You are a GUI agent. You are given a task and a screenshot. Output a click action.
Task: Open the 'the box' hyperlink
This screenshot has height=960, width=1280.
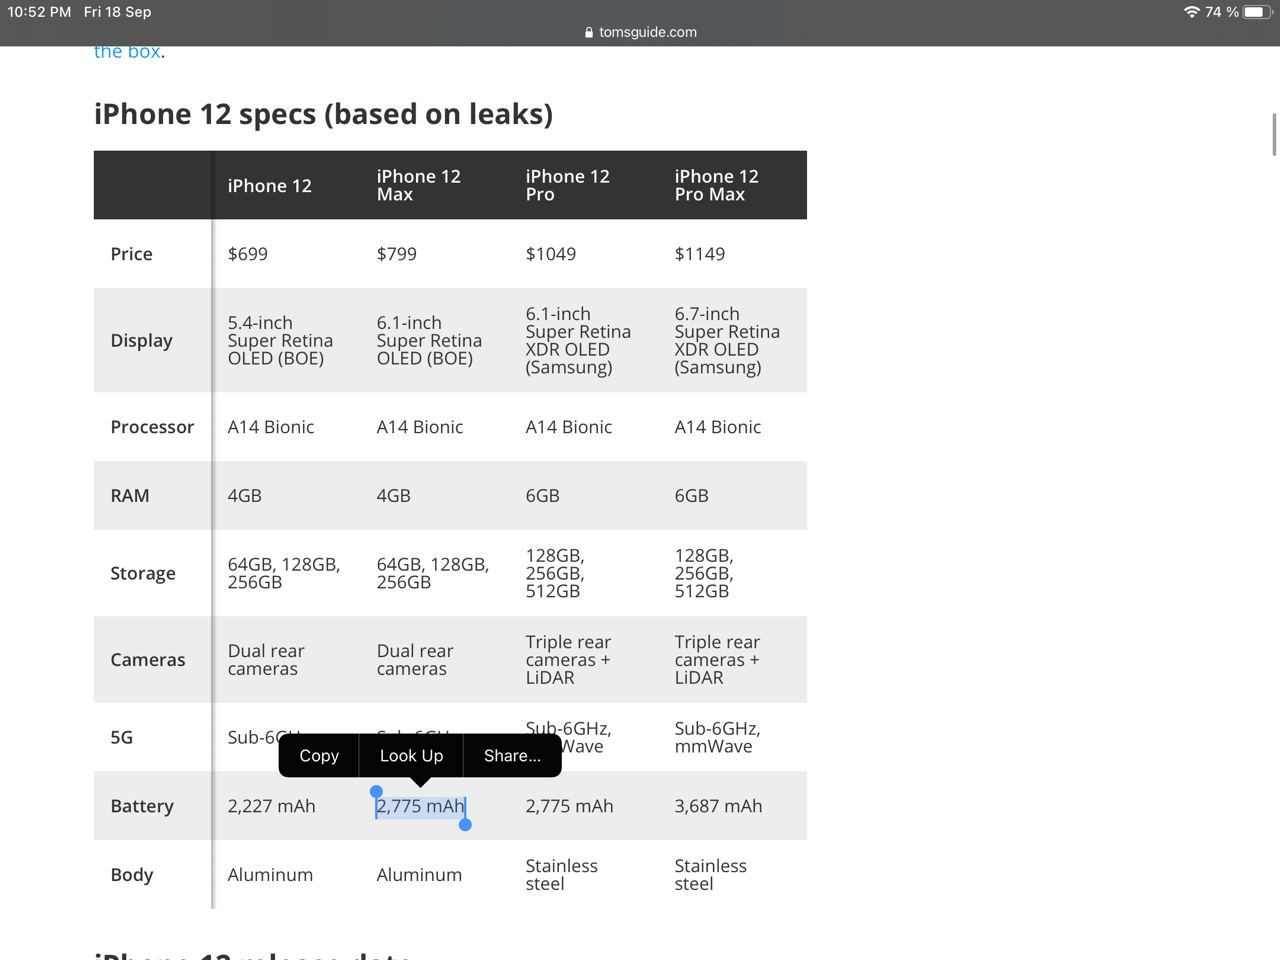127,52
